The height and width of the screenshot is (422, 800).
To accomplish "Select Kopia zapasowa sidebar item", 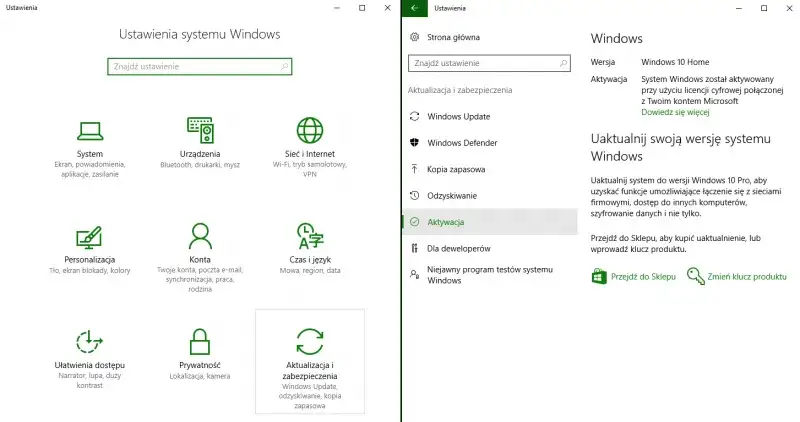I will [x=490, y=169].
